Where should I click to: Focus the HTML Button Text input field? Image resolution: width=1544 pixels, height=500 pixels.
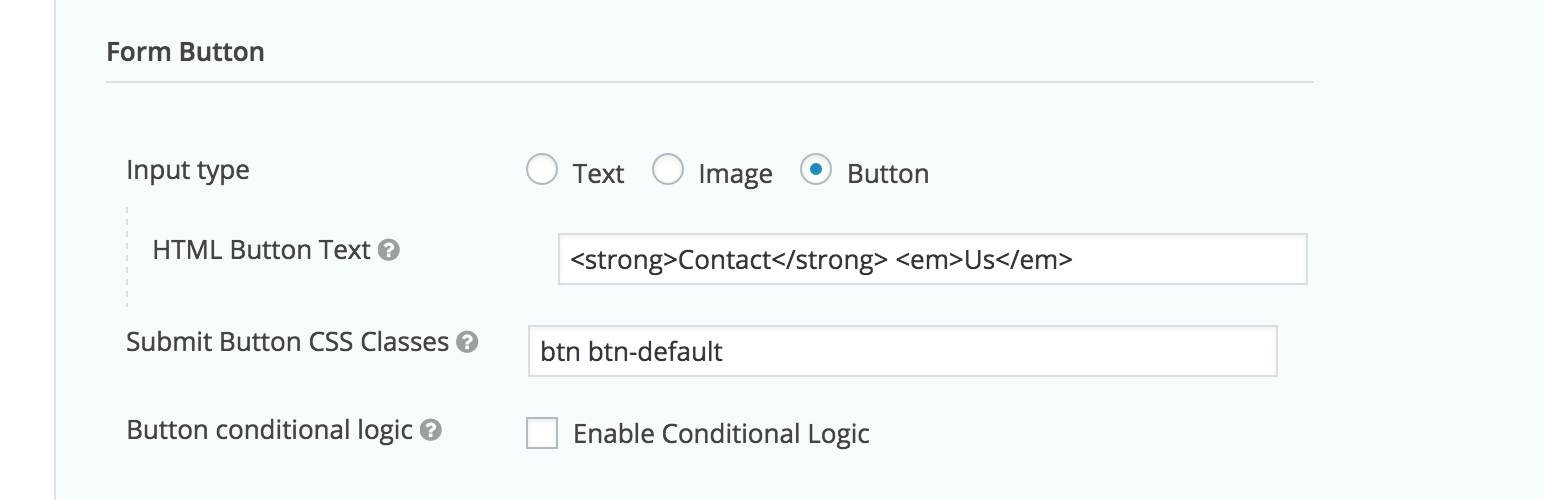click(932, 260)
